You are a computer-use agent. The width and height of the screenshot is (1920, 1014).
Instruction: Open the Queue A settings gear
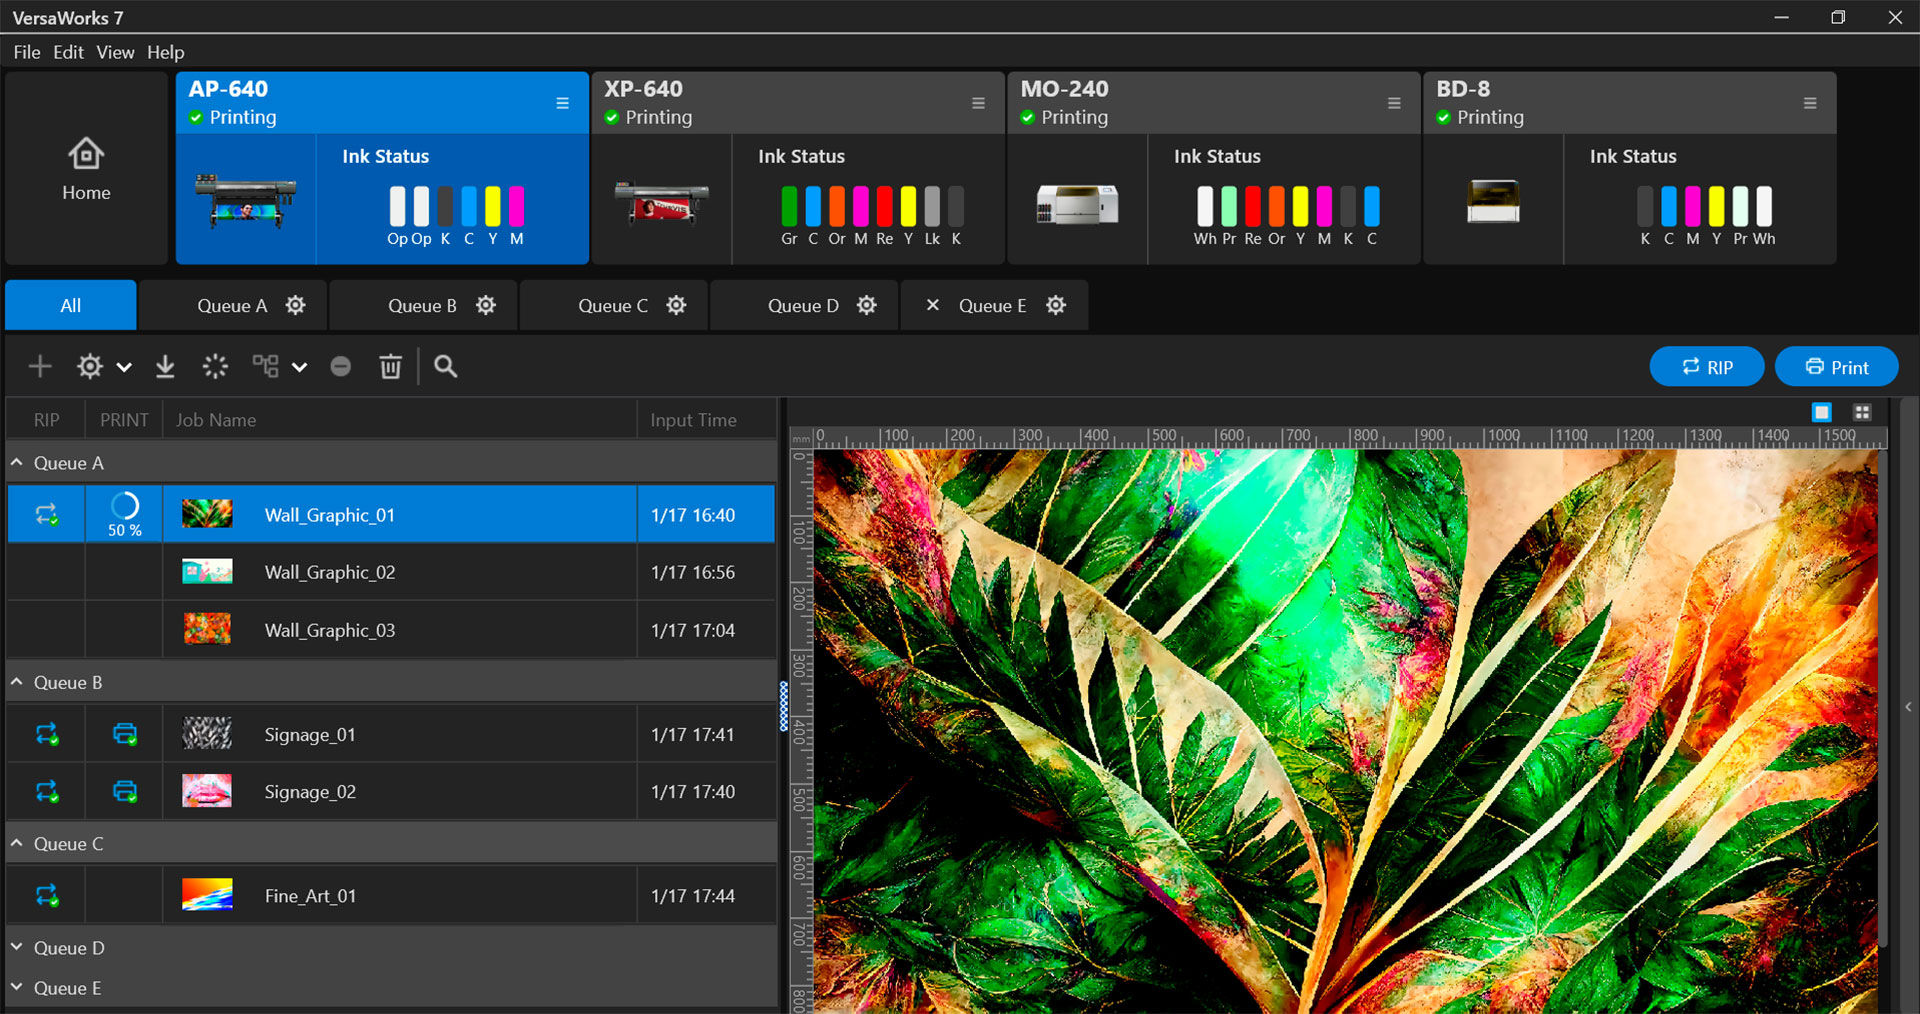tap(295, 306)
